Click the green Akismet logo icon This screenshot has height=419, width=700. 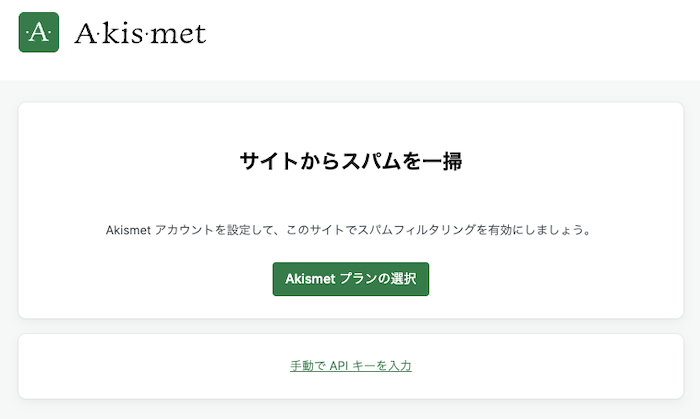[x=39, y=32]
